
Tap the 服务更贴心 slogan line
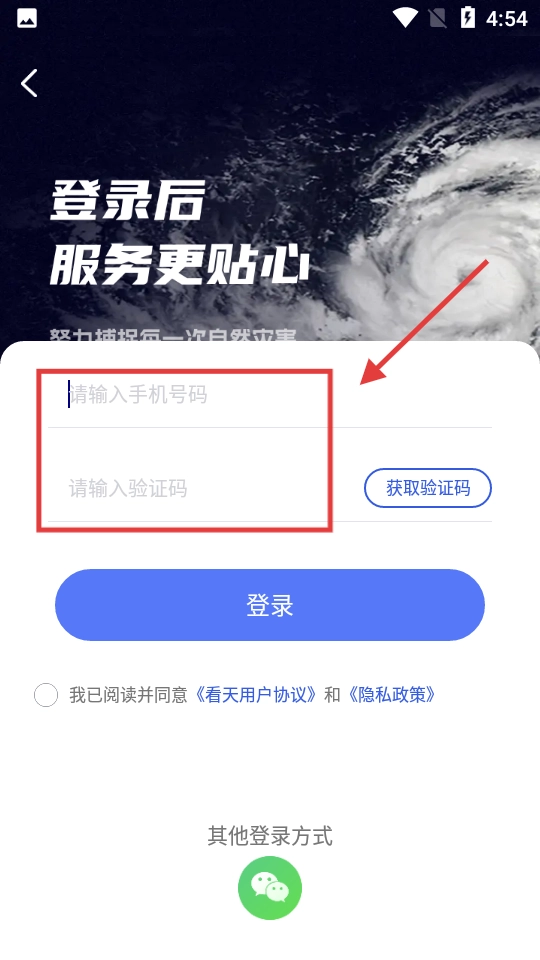click(x=179, y=268)
